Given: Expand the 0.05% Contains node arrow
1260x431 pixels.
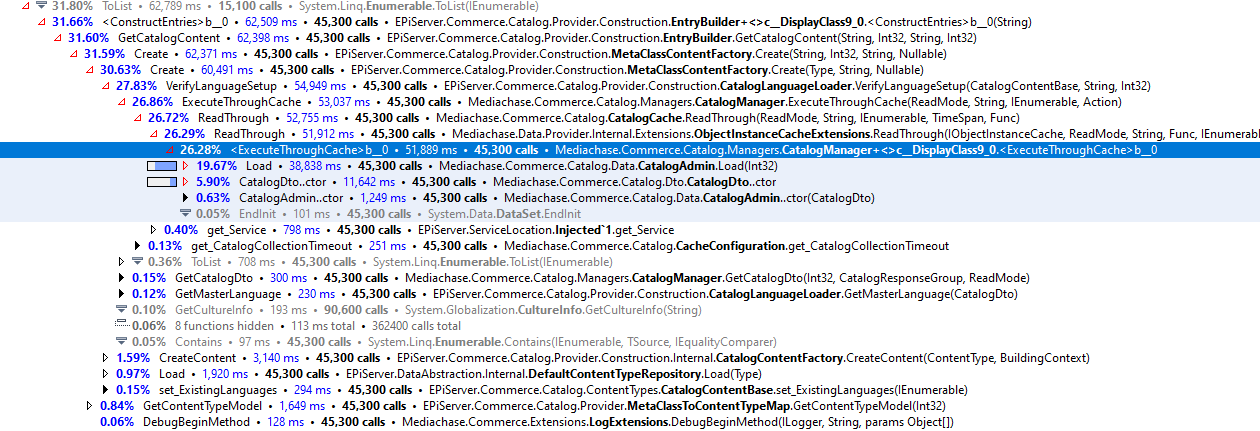Looking at the screenshot, I should pos(122,341).
